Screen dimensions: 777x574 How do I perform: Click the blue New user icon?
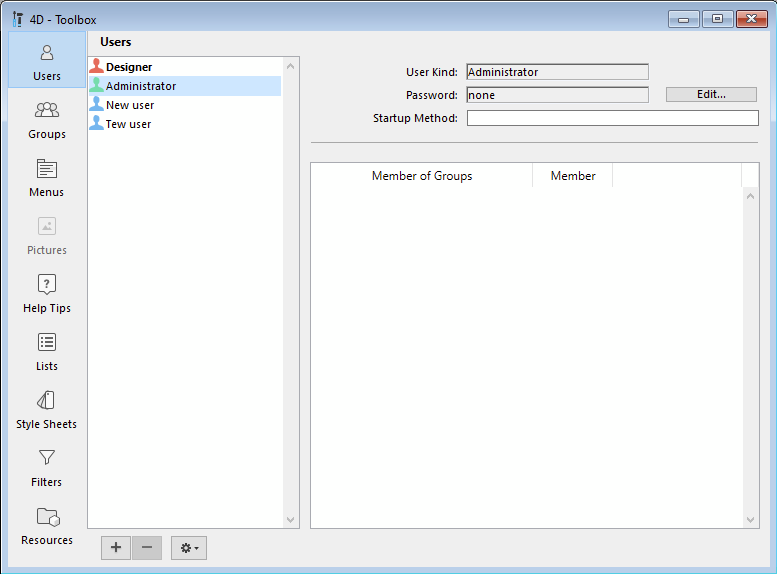point(97,104)
